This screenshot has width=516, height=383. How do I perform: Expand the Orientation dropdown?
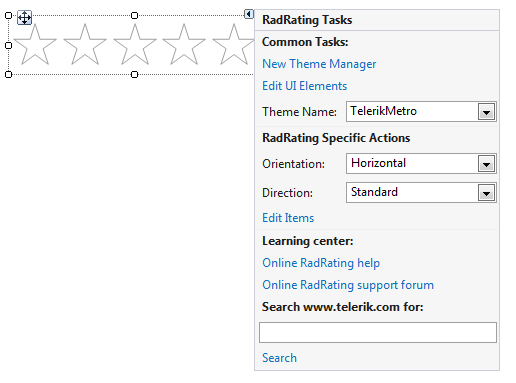[486, 164]
